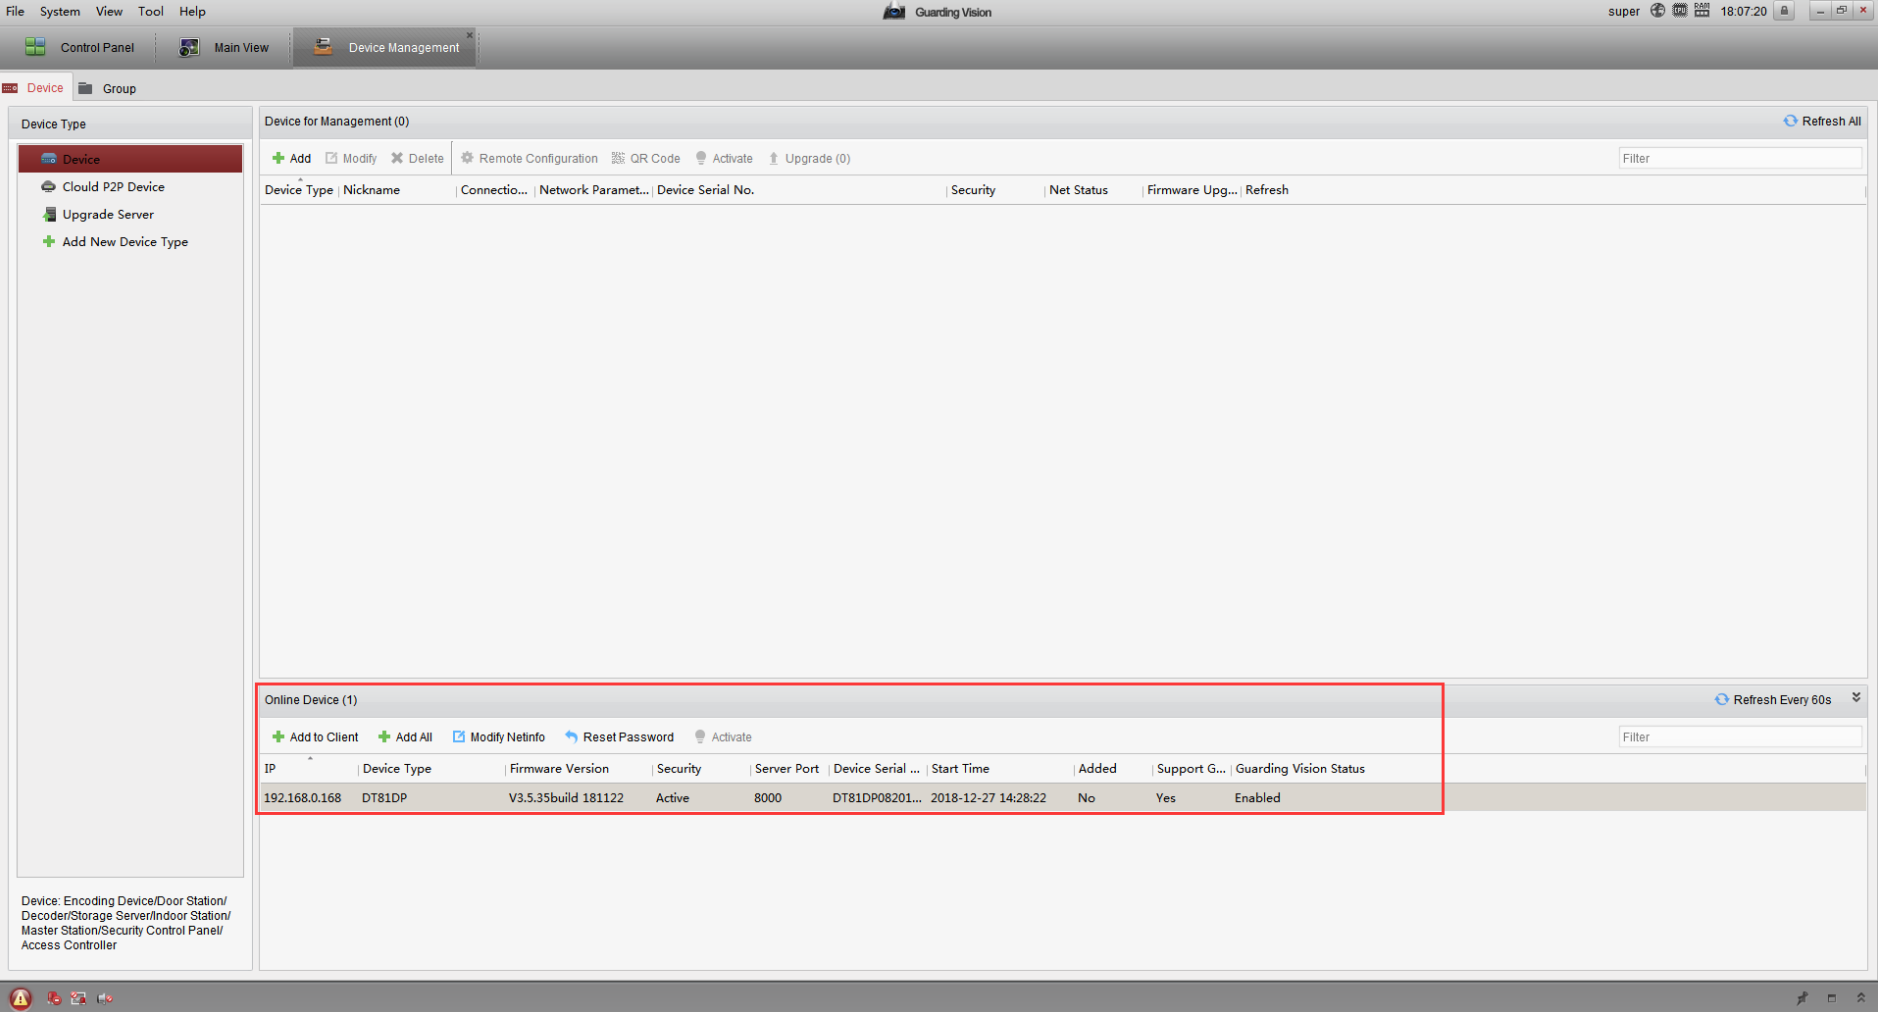Screen dimensions: 1878x1012
Task: Open the QR Code tool
Action: pos(646,158)
